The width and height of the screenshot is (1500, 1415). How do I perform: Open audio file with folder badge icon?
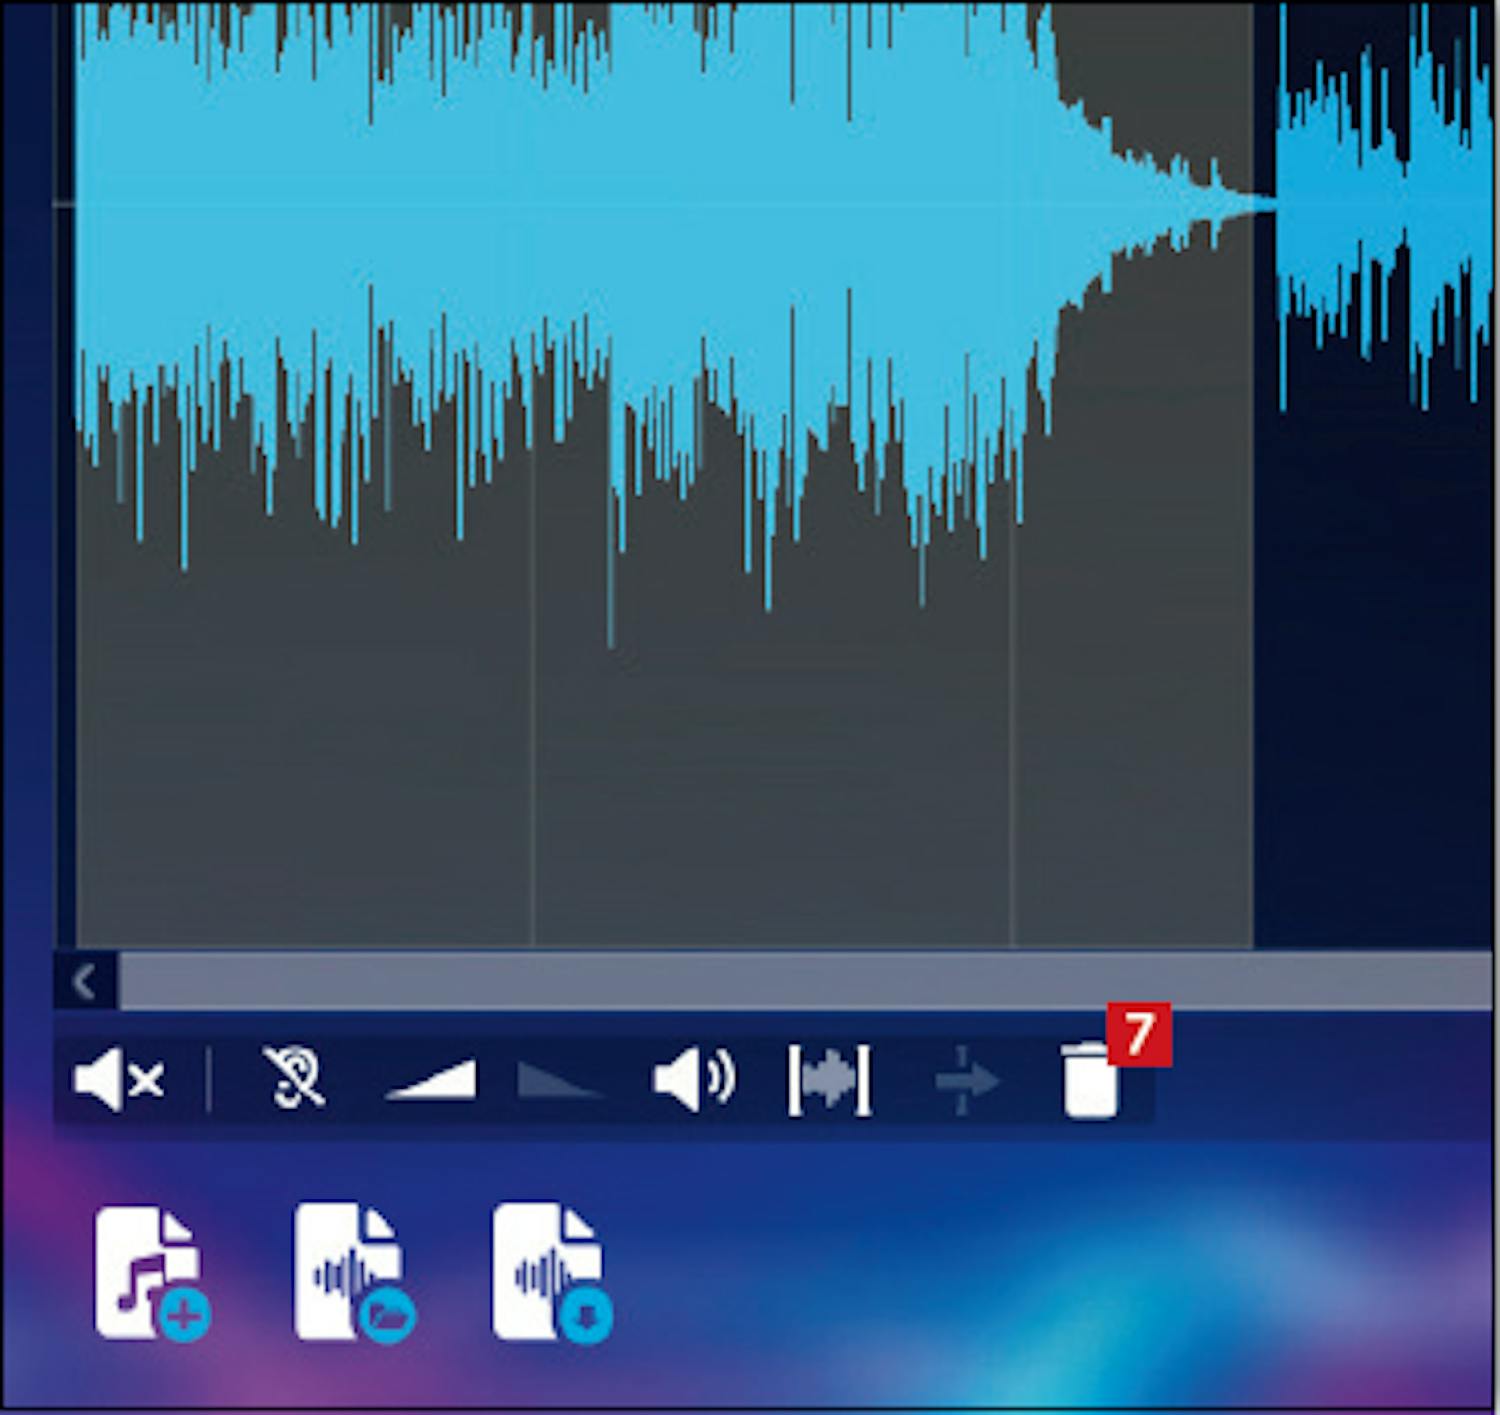(352, 1273)
